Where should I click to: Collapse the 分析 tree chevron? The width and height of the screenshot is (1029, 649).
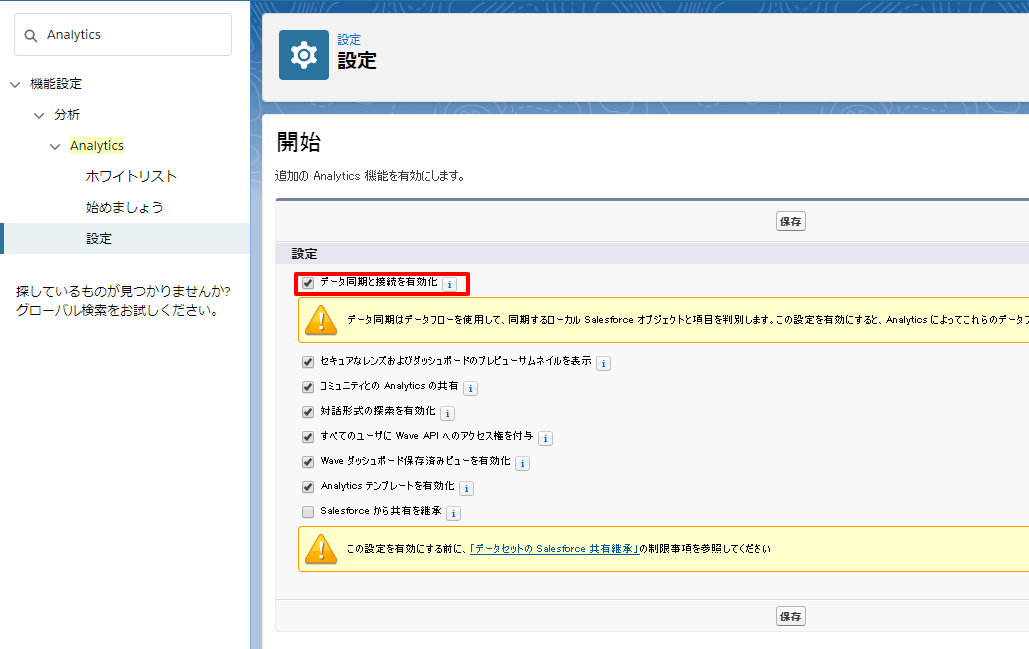click(x=39, y=115)
